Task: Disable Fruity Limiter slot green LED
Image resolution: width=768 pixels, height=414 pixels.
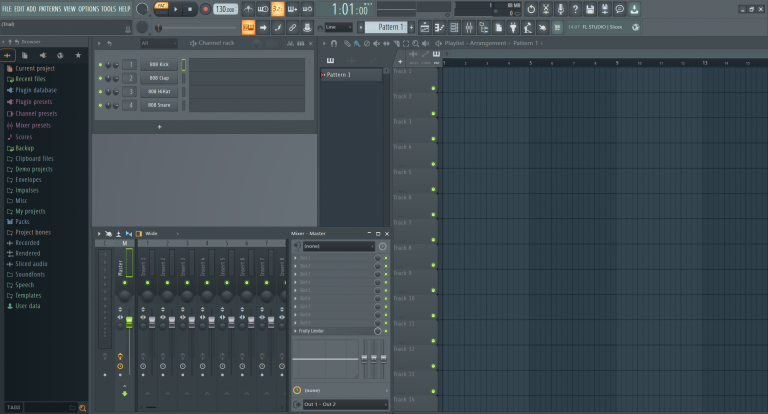Action: click(386, 331)
